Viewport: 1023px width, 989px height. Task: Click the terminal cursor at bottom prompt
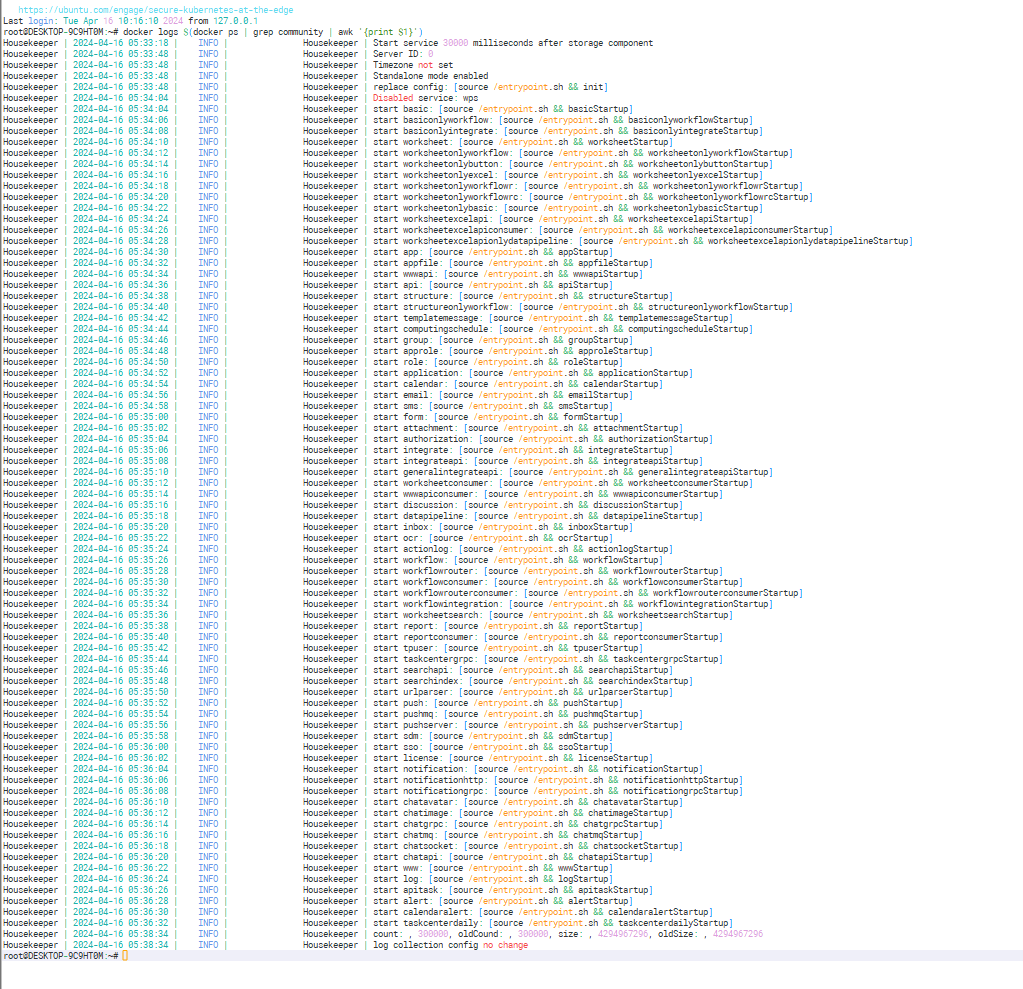point(125,956)
